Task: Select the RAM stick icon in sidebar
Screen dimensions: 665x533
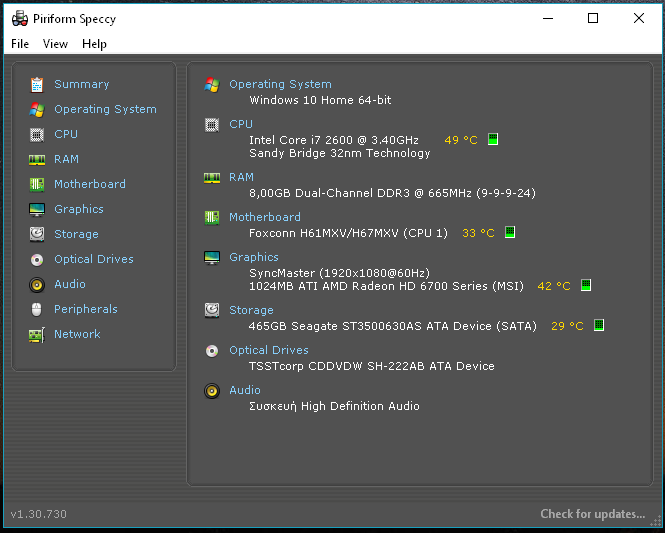Action: [37, 159]
